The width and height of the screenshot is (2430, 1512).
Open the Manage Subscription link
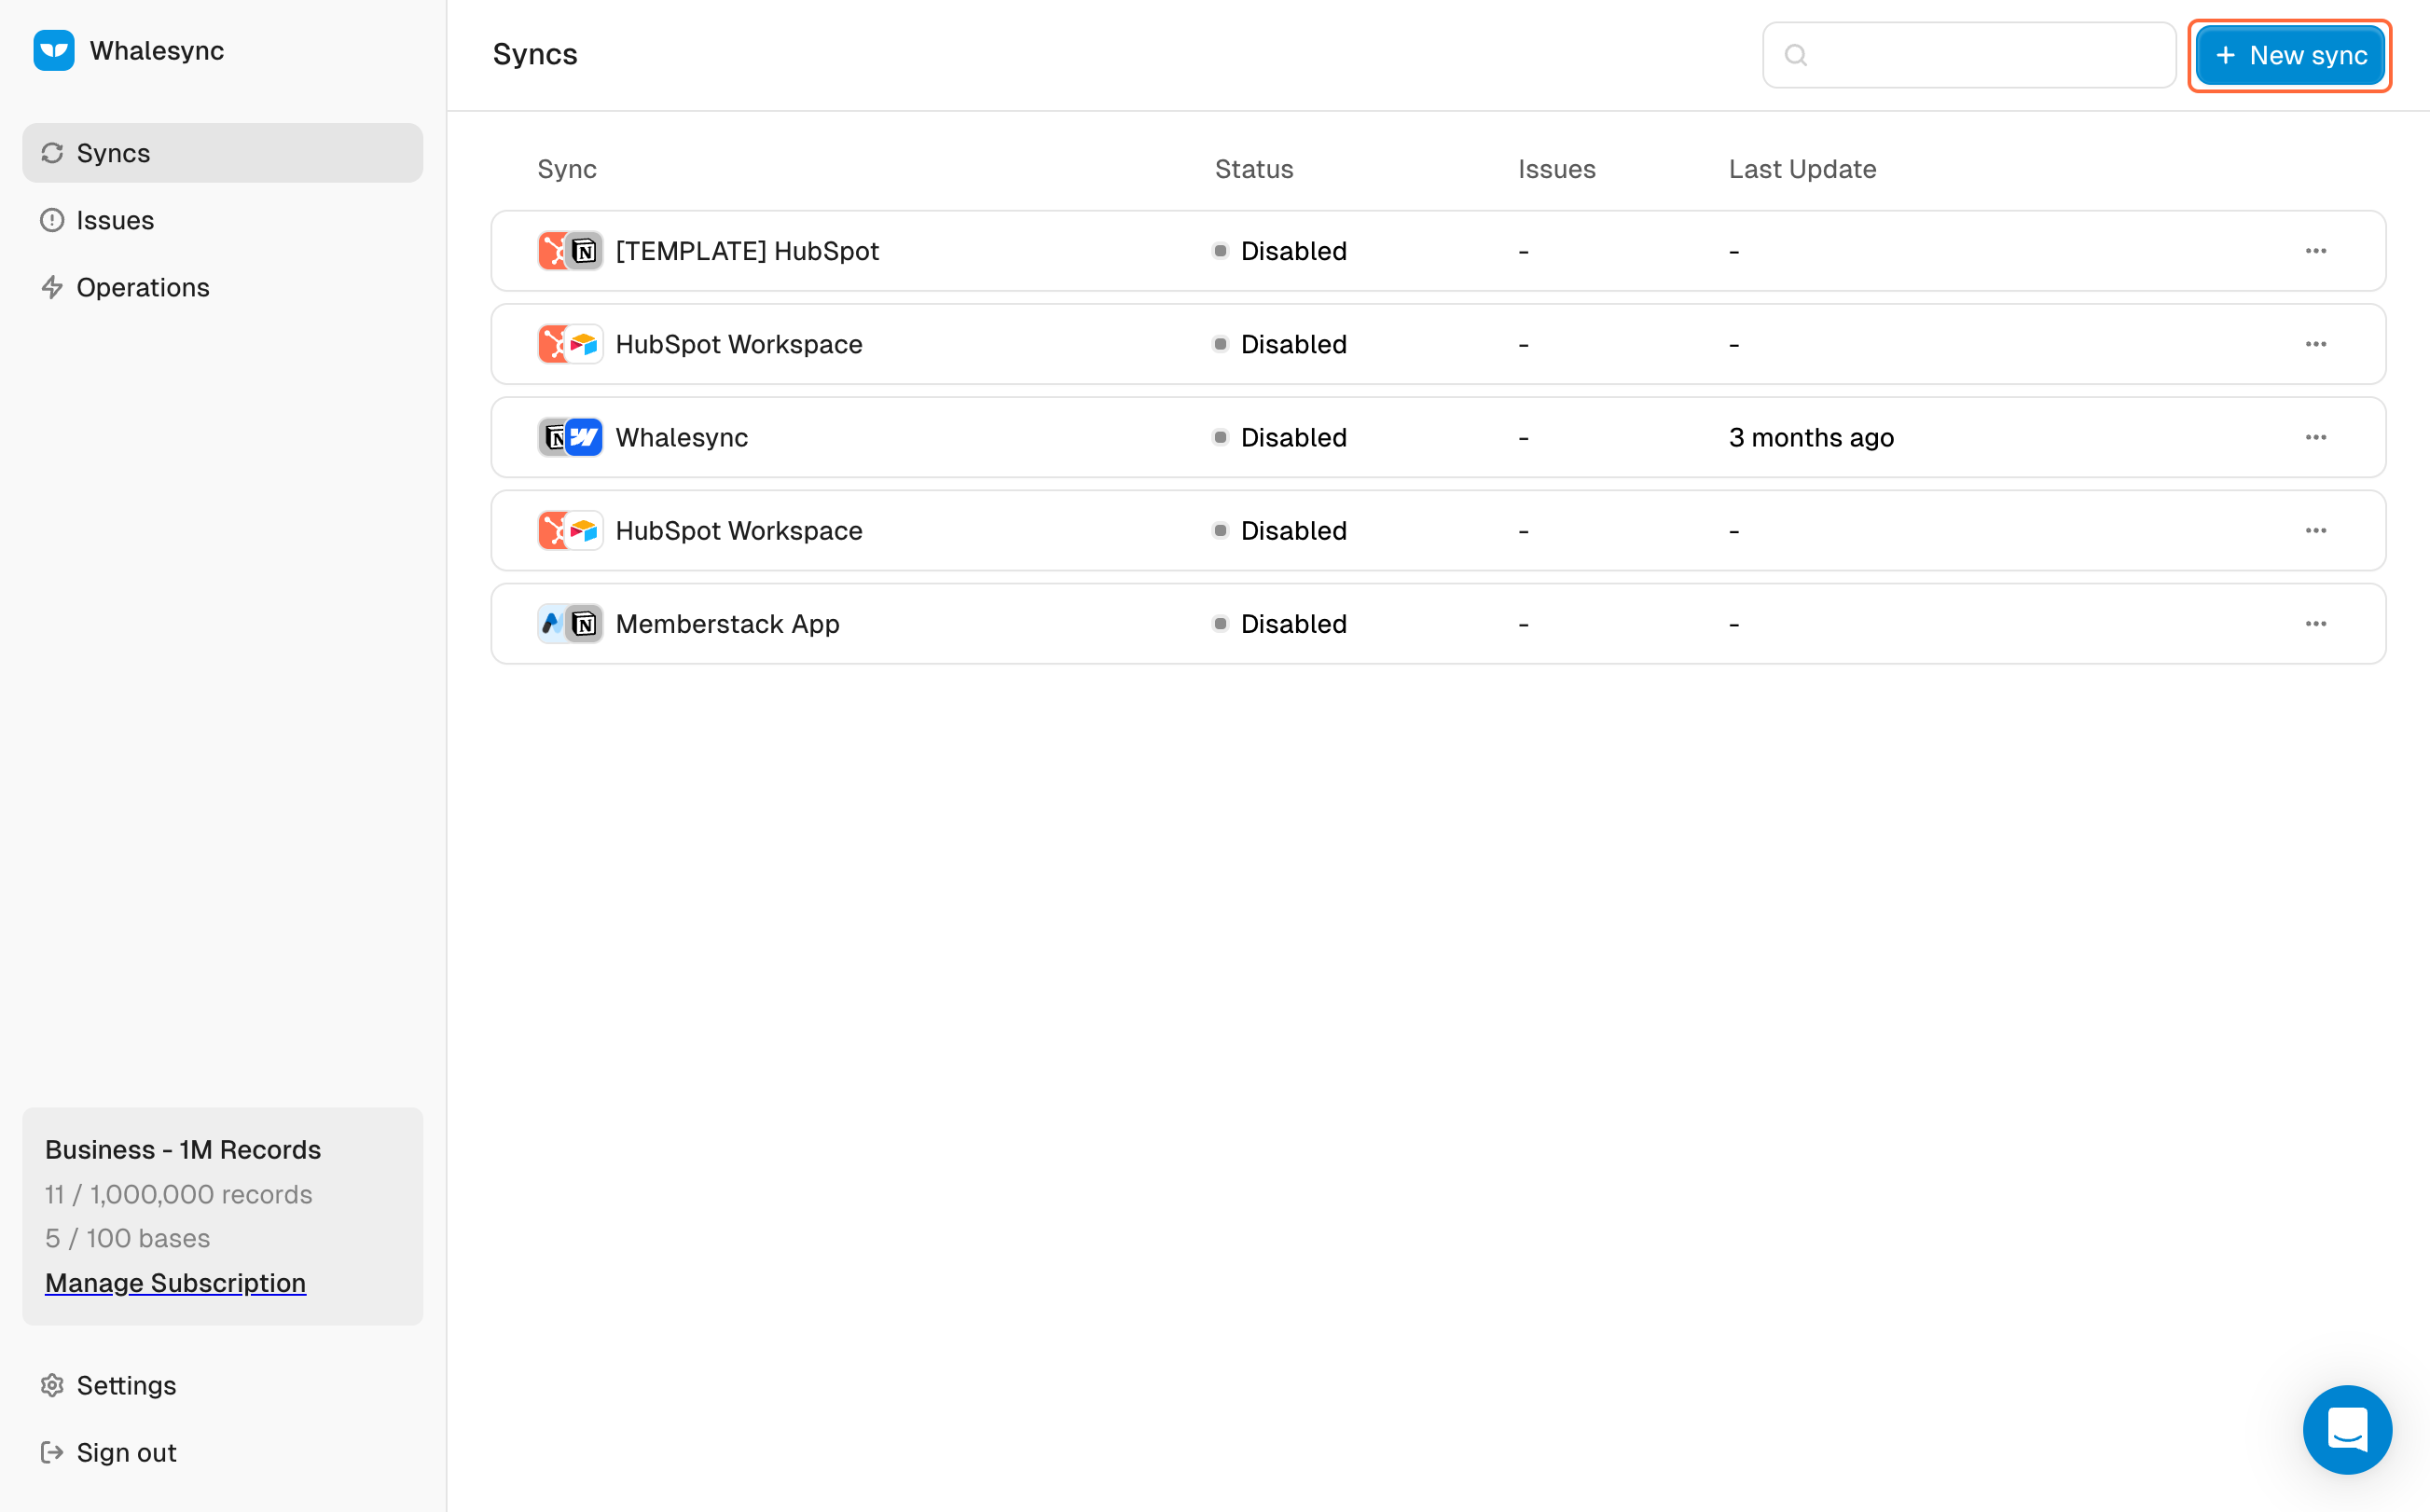[x=175, y=1283]
